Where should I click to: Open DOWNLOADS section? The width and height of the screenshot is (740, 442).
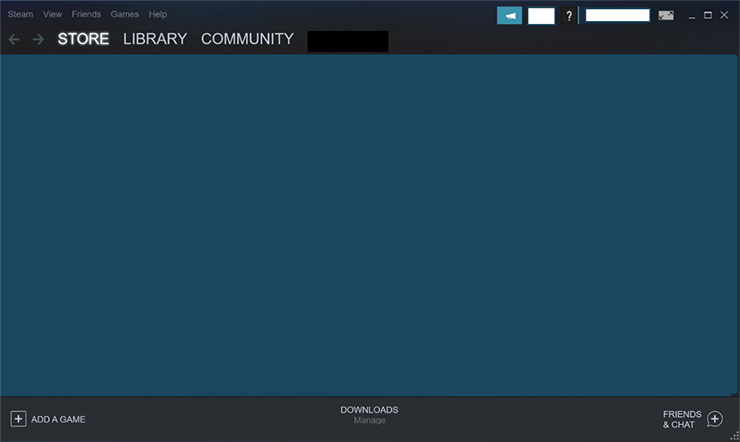click(x=370, y=410)
